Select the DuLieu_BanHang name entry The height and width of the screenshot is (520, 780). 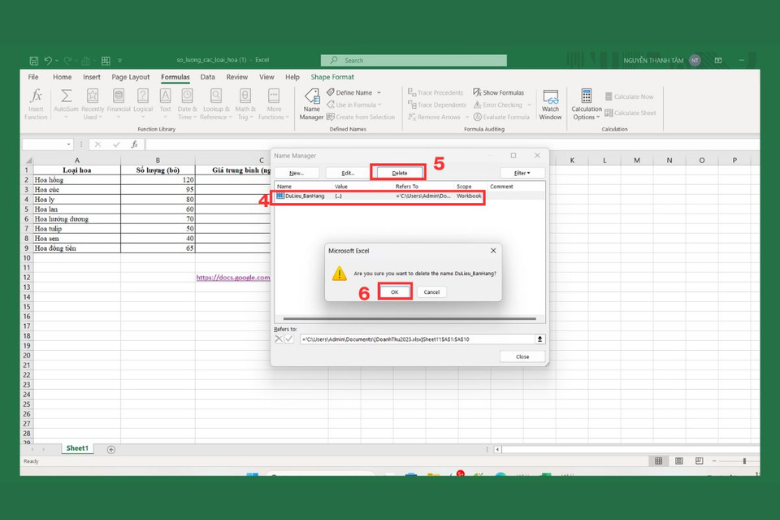click(303, 196)
